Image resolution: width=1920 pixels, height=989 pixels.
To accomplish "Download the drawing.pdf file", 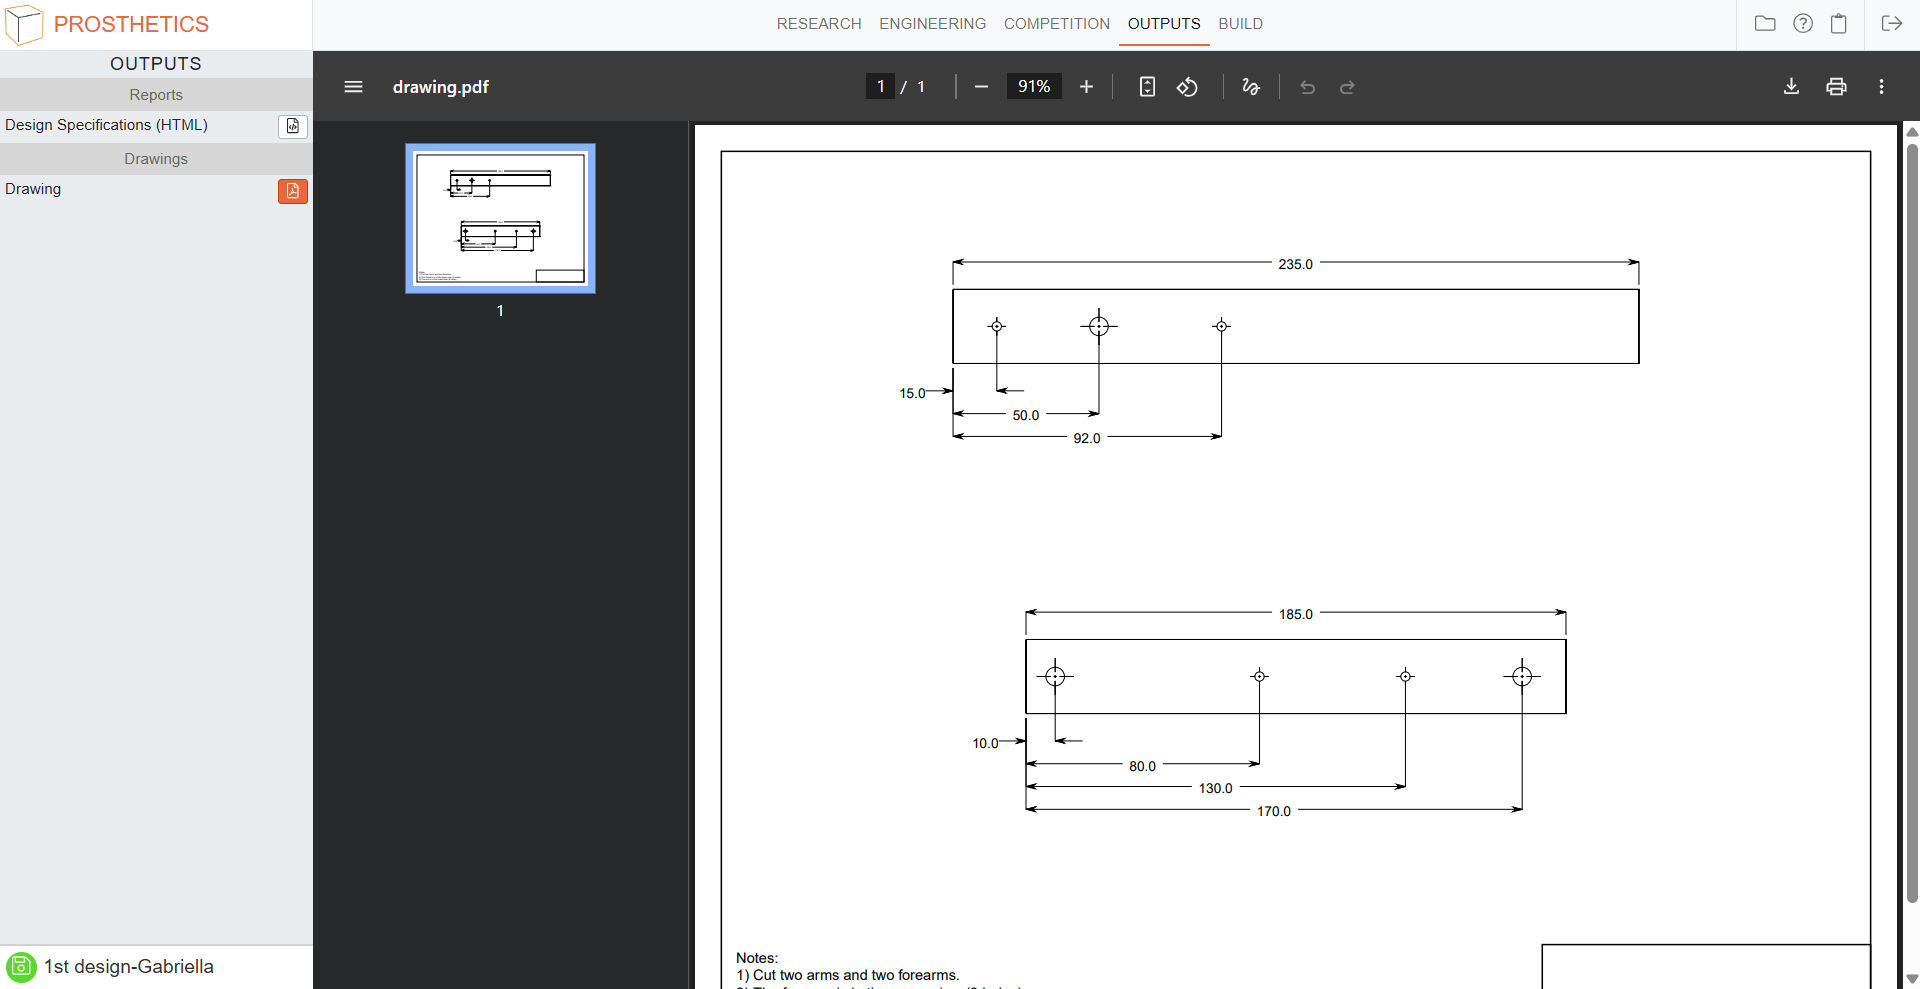I will [1791, 87].
